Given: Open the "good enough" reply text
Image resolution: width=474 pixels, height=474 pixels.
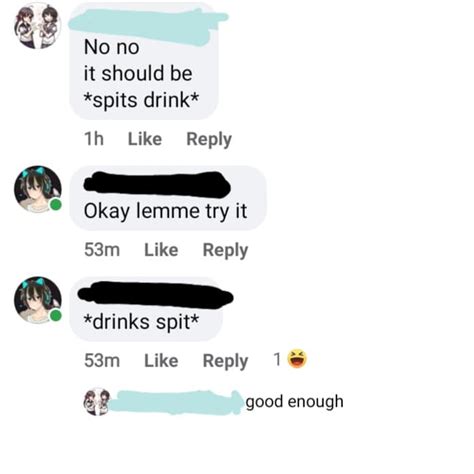Looking at the screenshot, I should tap(295, 402).
